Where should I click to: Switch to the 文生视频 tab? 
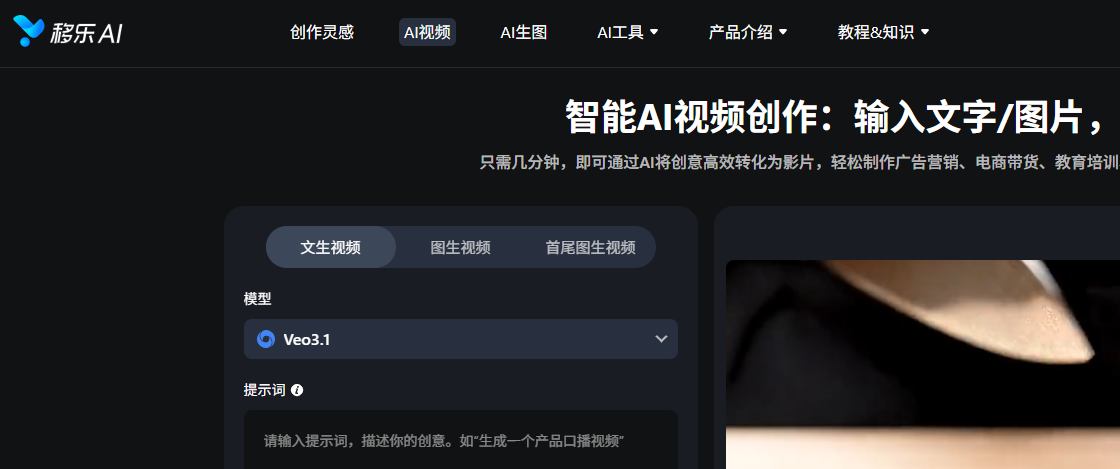tap(331, 247)
